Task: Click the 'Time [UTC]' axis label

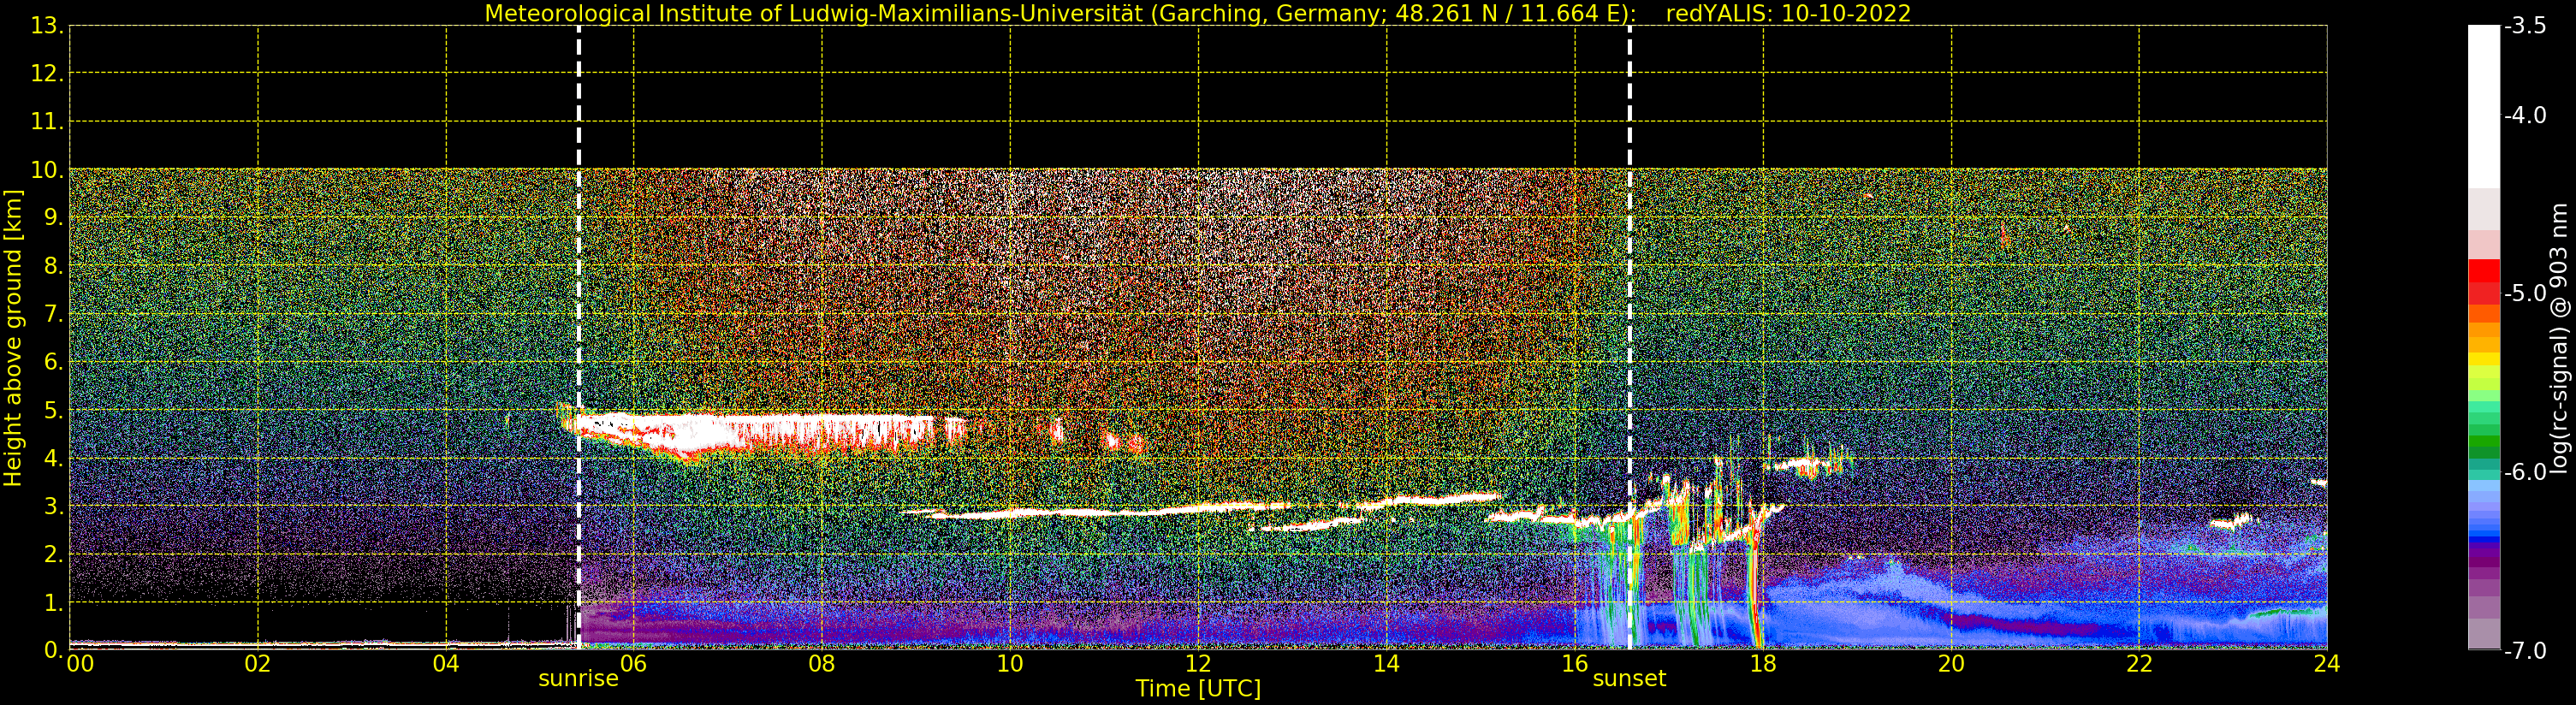Action: 1197,688
